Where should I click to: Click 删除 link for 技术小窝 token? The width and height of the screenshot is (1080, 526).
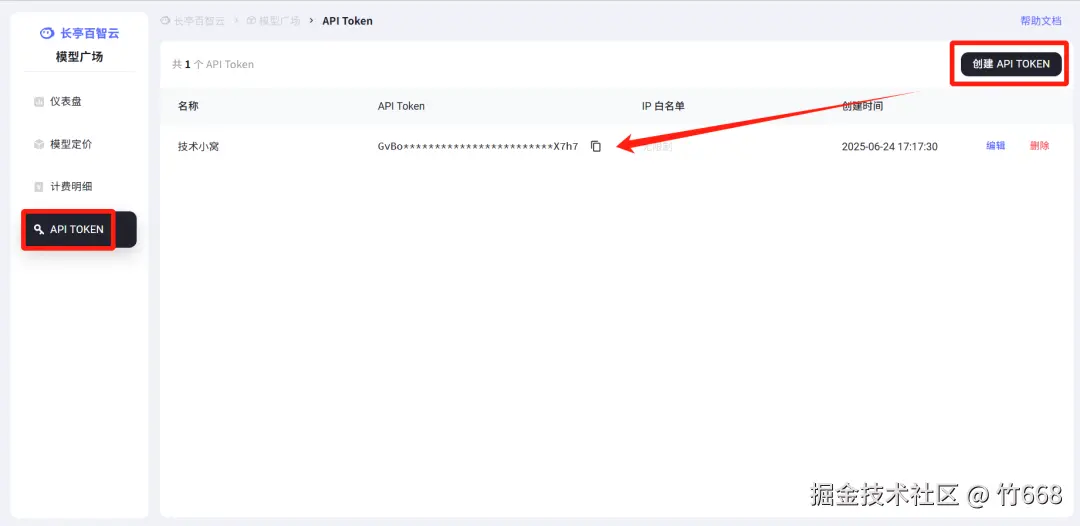[x=1039, y=146]
